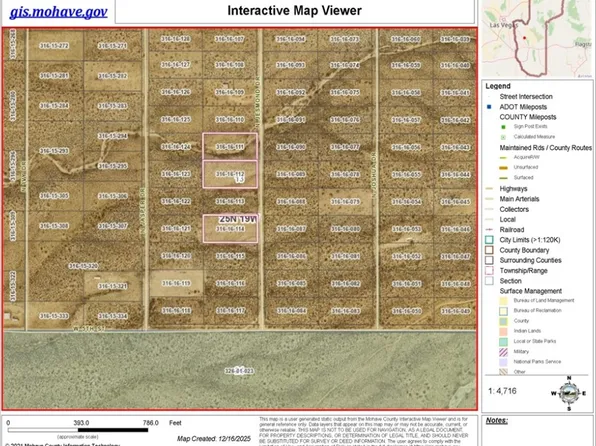Click the 'Notes:' heading
Viewport: 596px width, 446px height.
496,421
